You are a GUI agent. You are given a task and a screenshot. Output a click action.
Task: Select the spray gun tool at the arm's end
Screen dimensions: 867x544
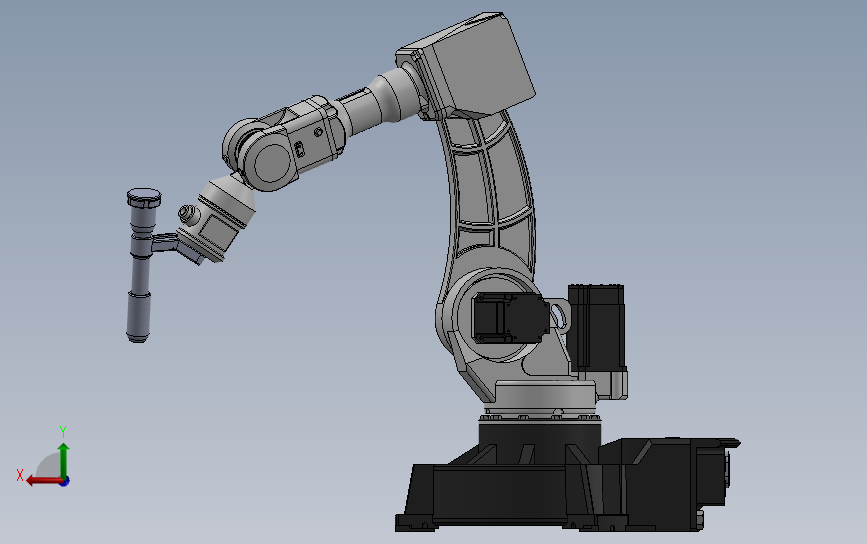click(141, 265)
